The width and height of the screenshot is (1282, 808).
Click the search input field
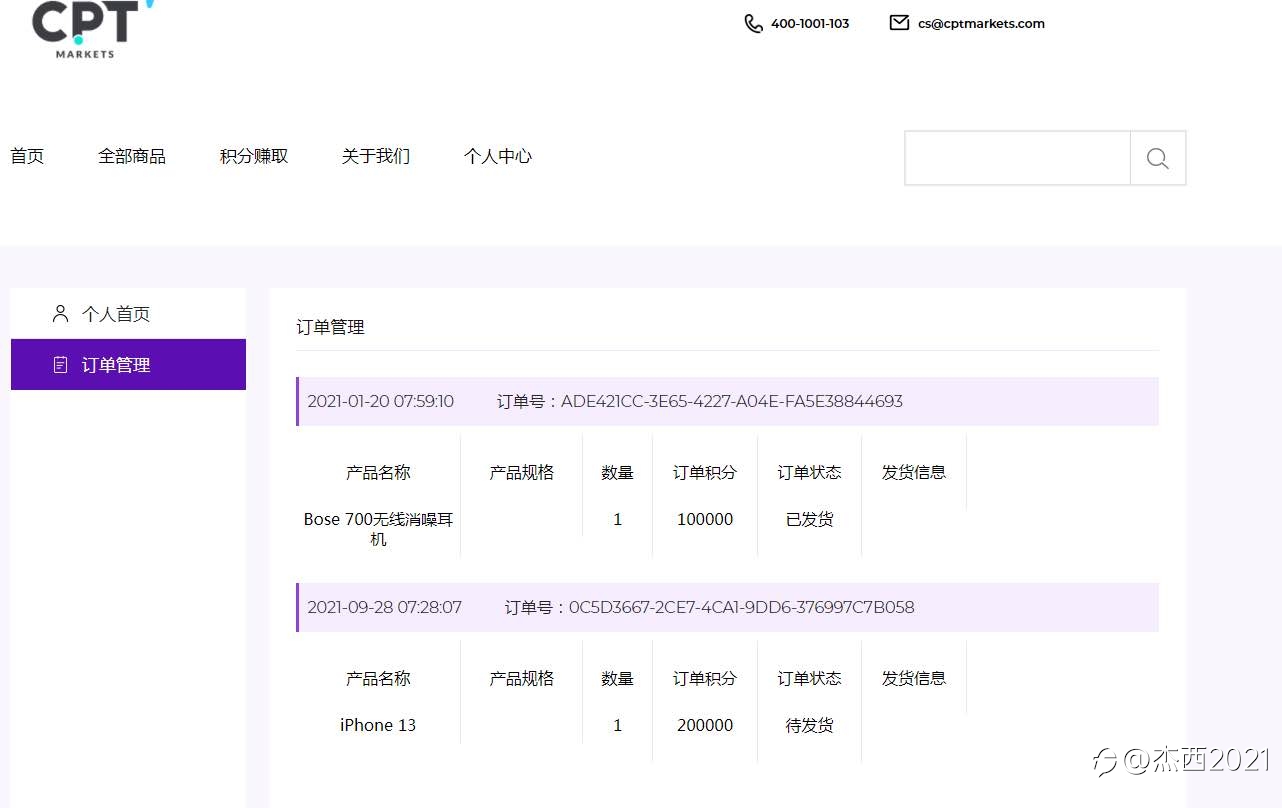(1018, 158)
